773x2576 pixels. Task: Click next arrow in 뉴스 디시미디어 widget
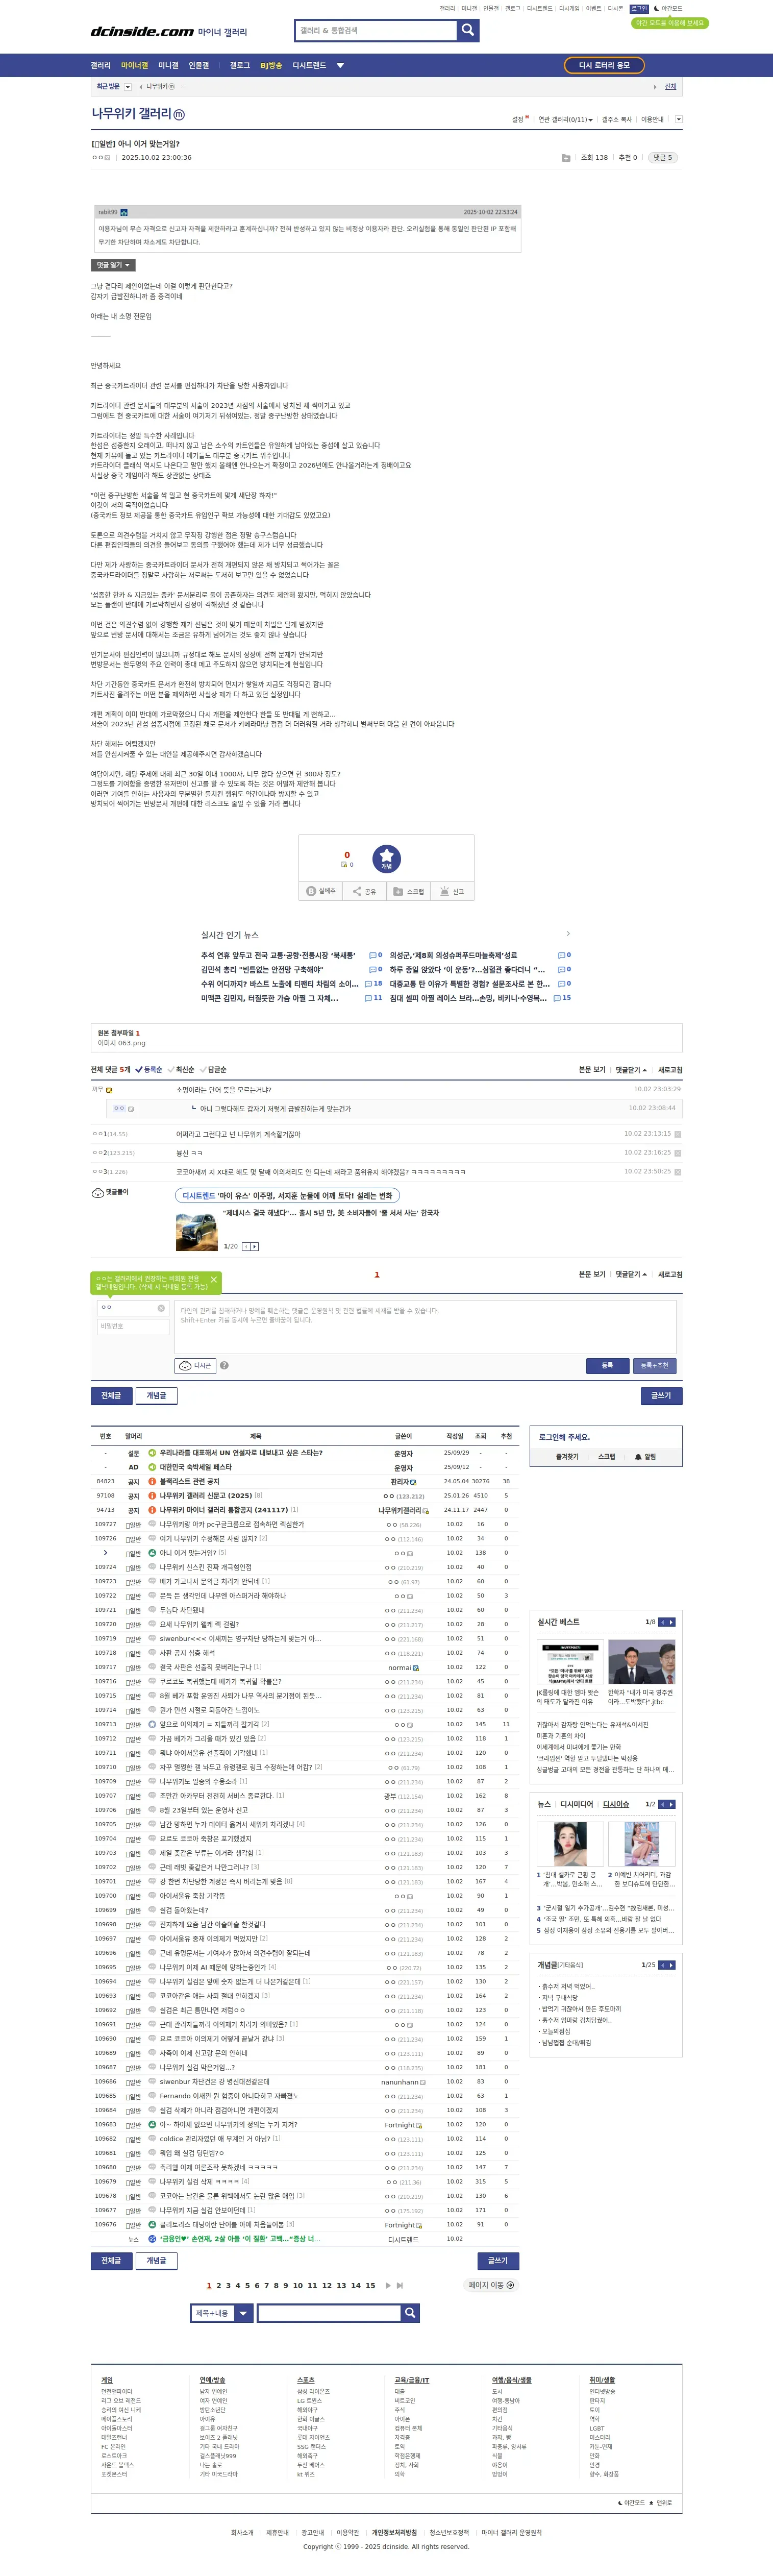coord(671,1804)
